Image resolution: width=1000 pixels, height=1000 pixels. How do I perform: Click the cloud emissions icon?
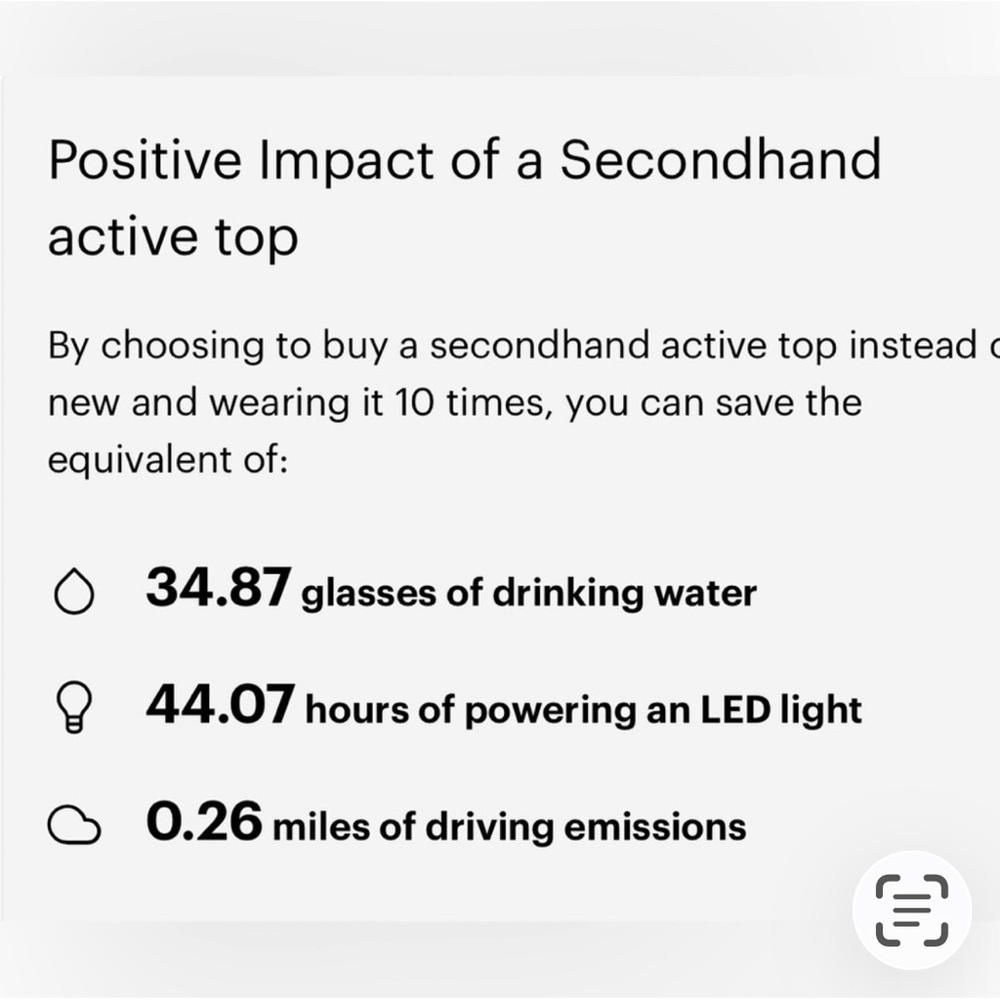tap(74, 825)
